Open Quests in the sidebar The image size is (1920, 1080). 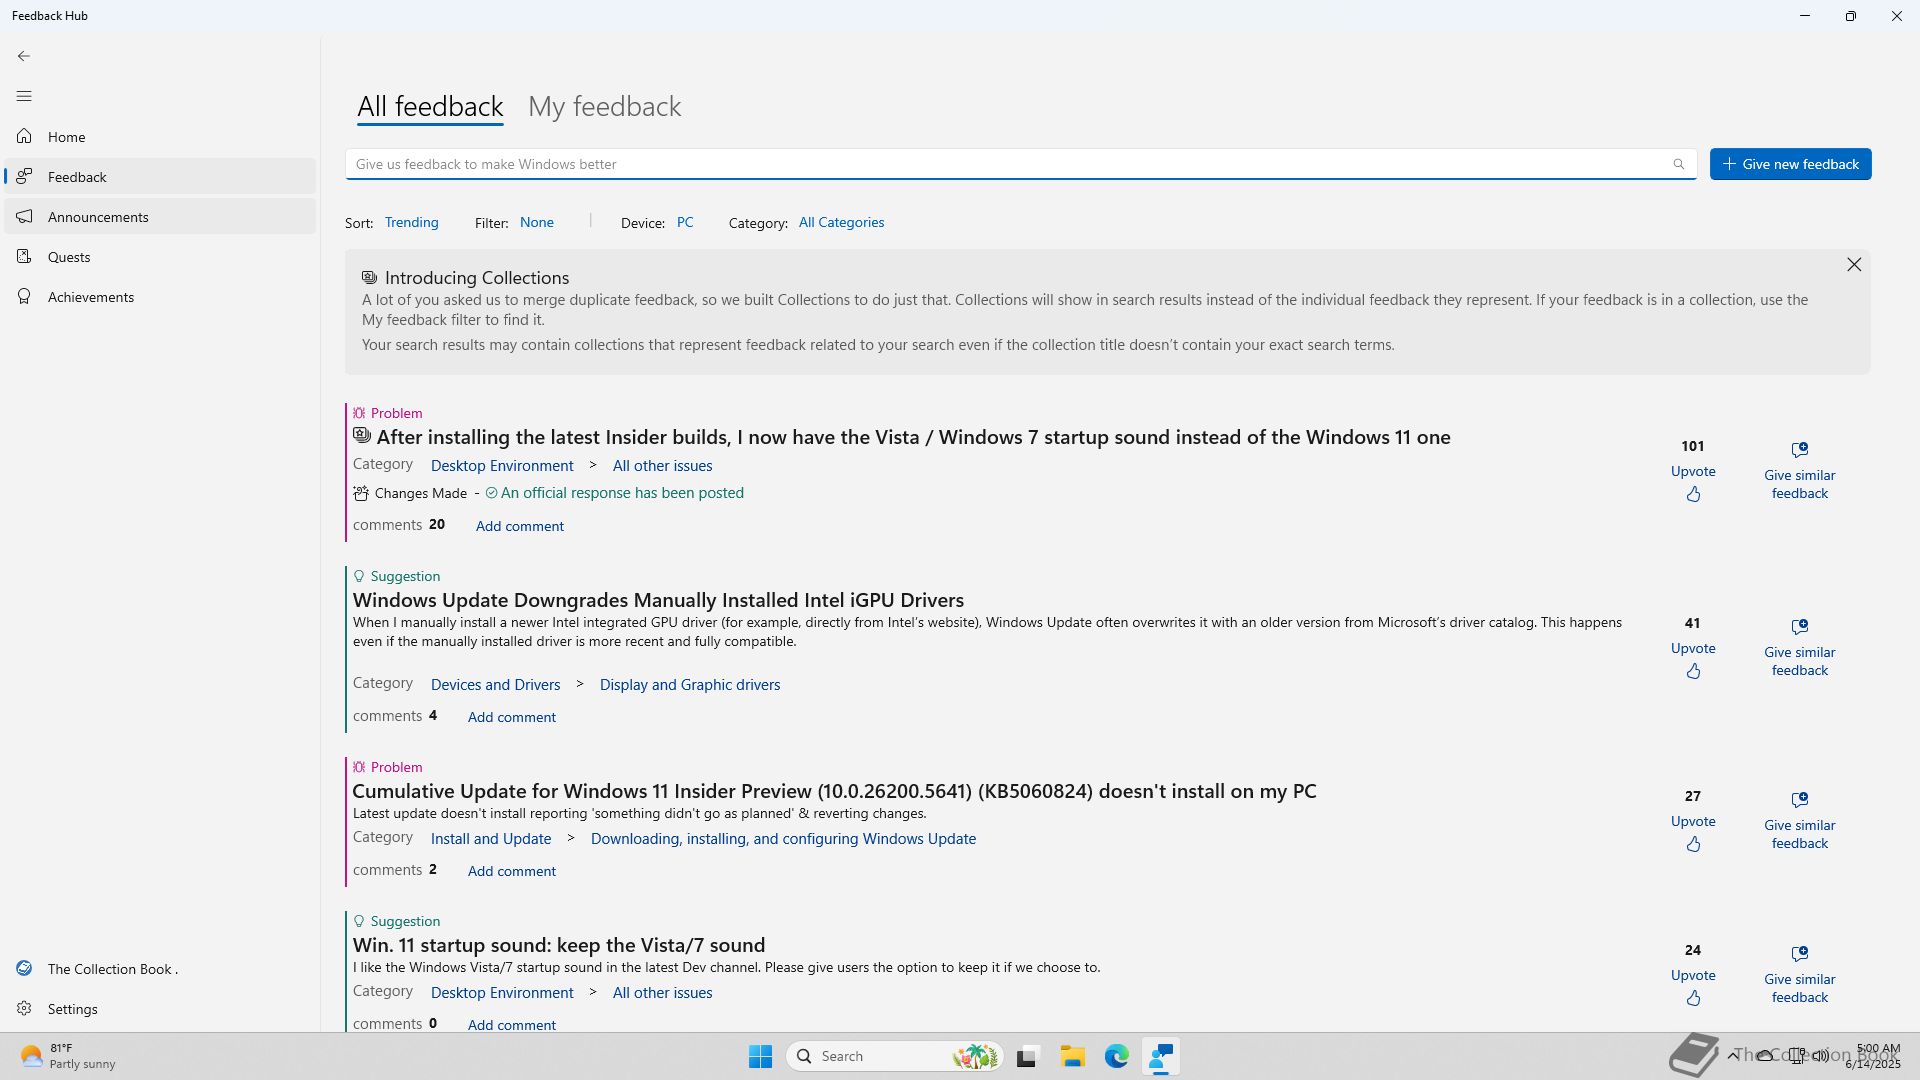[69, 257]
